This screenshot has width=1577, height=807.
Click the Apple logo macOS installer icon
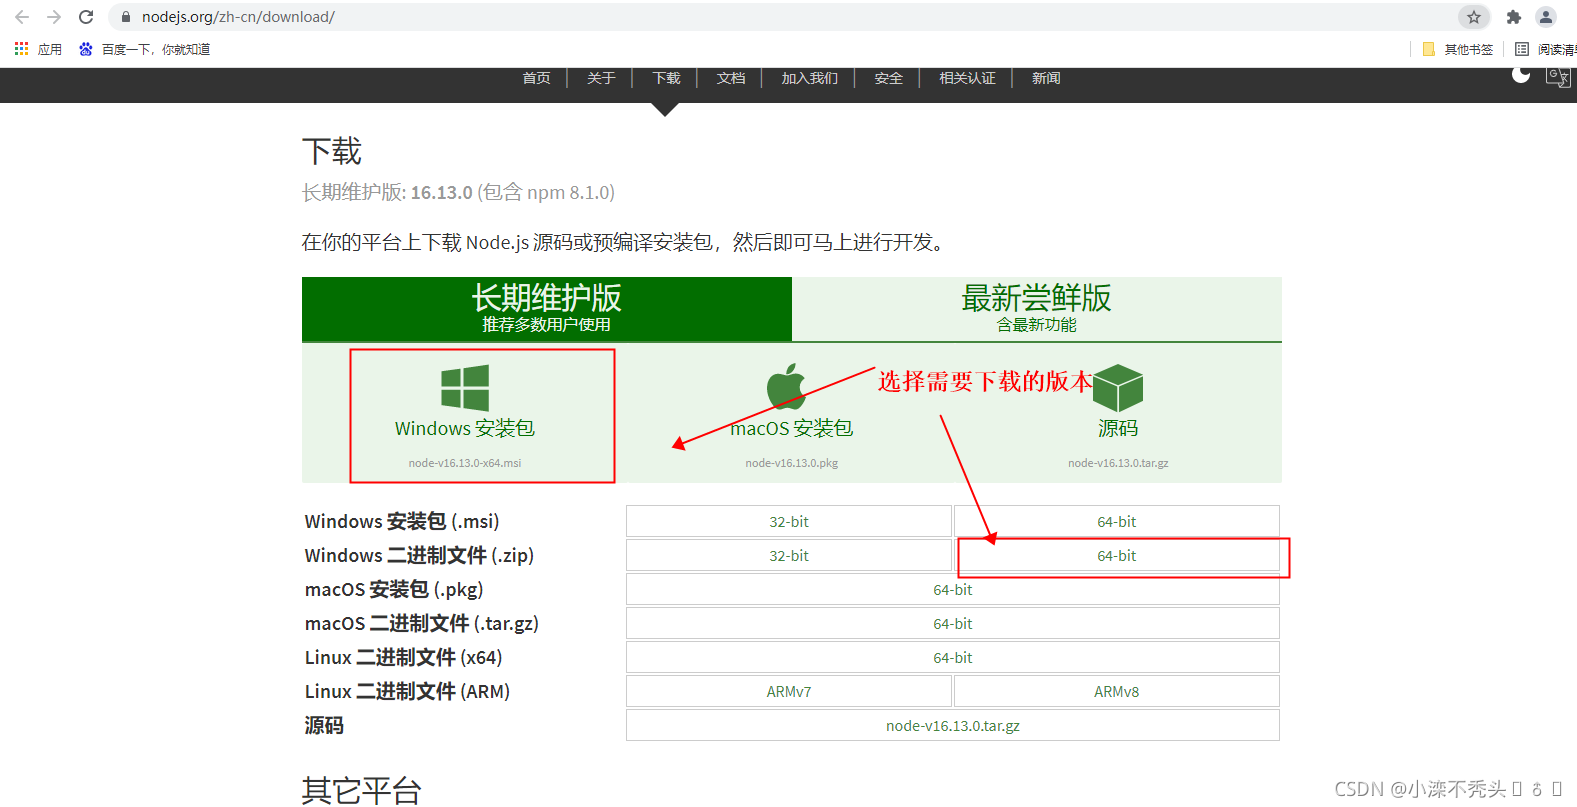[x=787, y=386]
